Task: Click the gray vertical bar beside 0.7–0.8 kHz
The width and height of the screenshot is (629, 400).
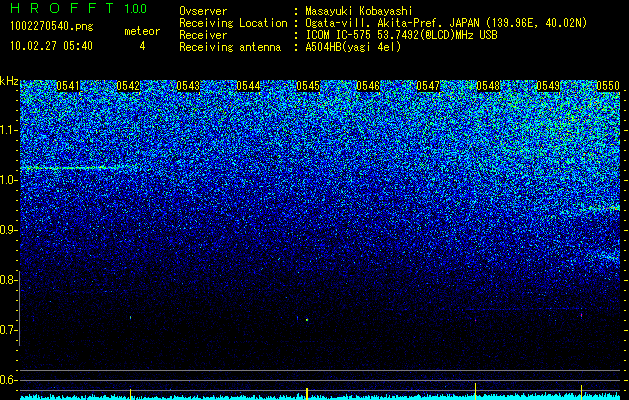Action: click(19, 308)
